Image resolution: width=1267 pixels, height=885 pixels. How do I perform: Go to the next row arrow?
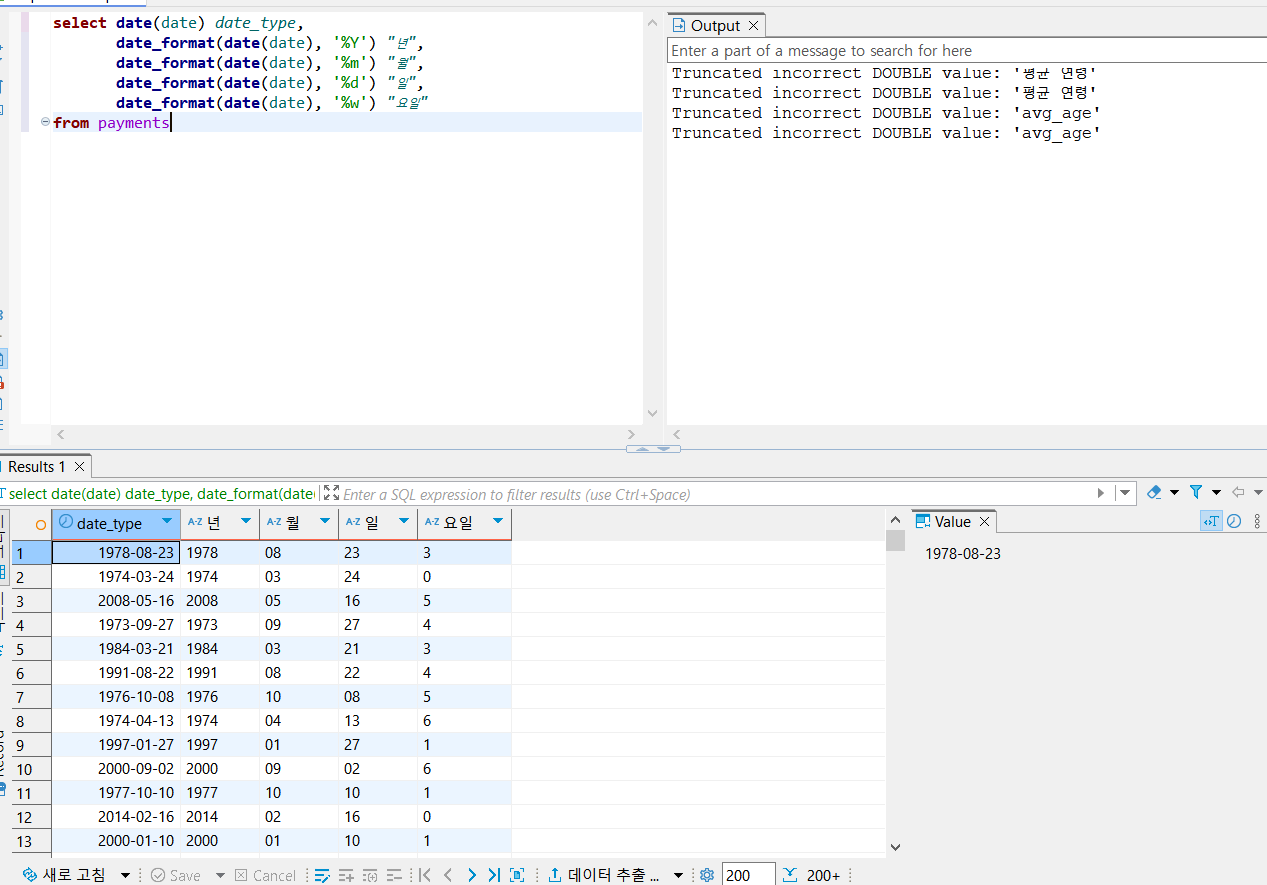click(472, 875)
